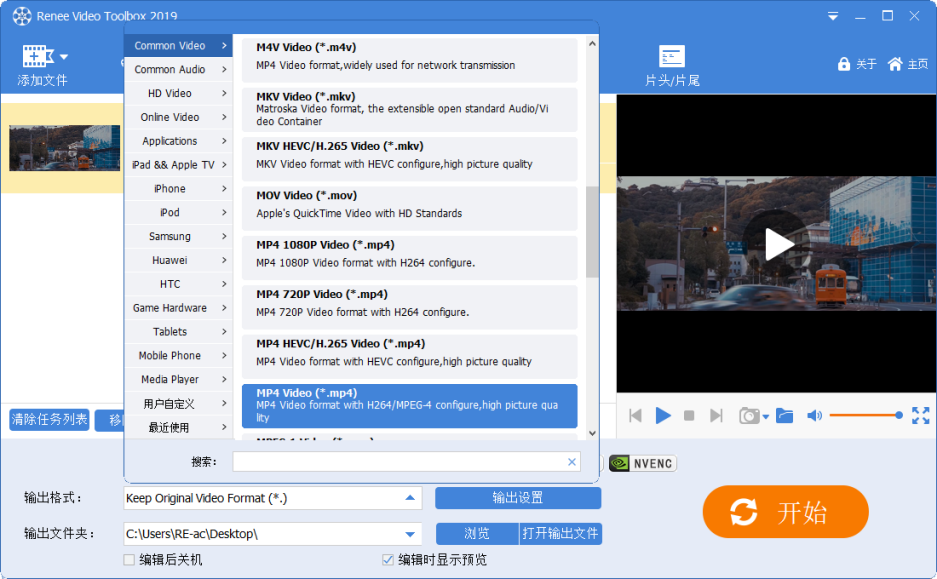
Task: Choose MKV Video (*.mkv) format
Action: pos(409,109)
